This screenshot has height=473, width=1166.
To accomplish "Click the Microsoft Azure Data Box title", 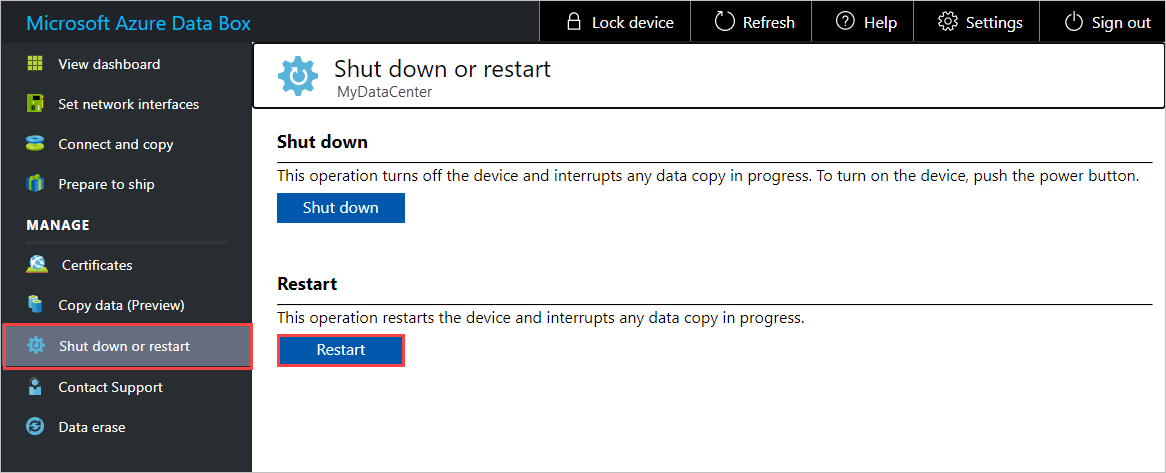I will tap(138, 23).
